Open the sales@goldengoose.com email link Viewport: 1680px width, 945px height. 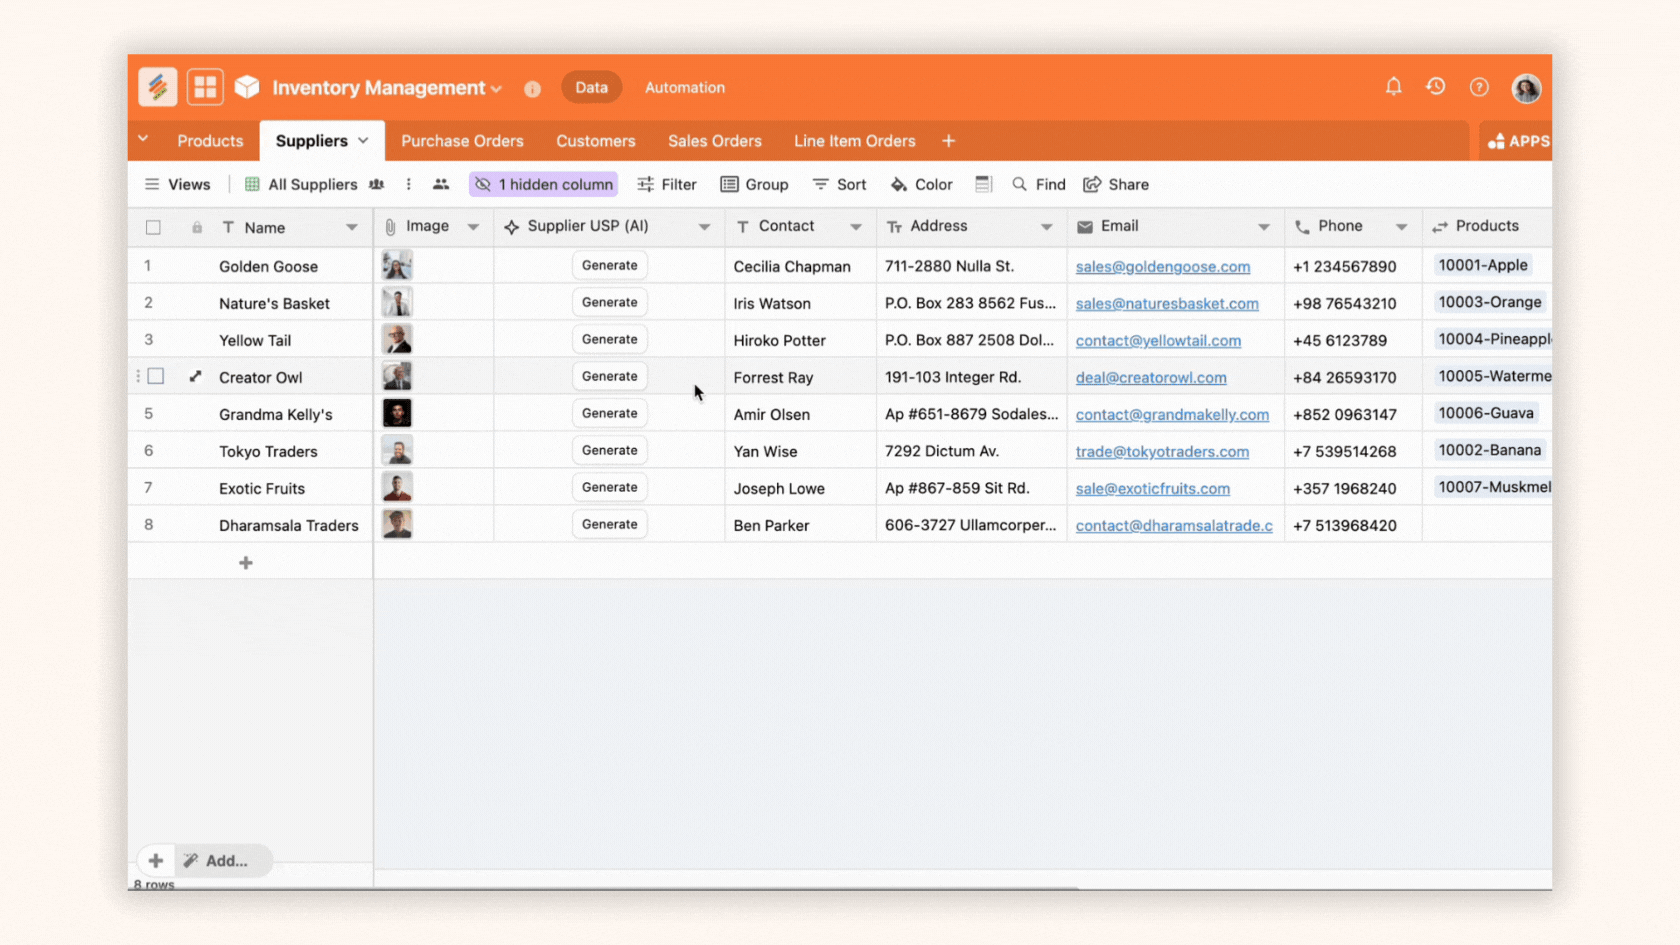pyautogui.click(x=1162, y=267)
